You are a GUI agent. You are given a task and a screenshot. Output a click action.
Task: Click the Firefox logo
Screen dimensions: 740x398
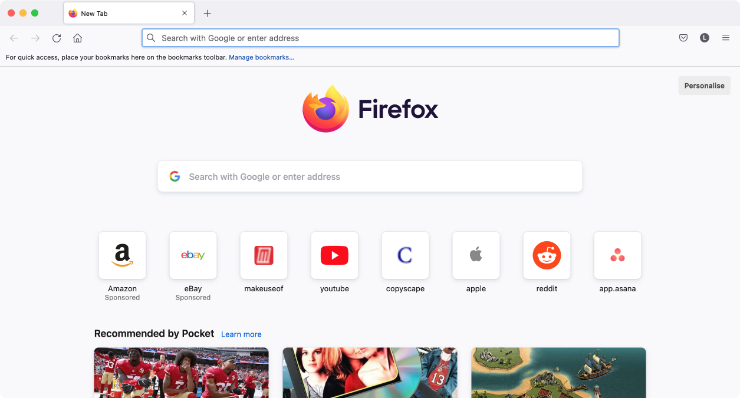tap(370, 109)
